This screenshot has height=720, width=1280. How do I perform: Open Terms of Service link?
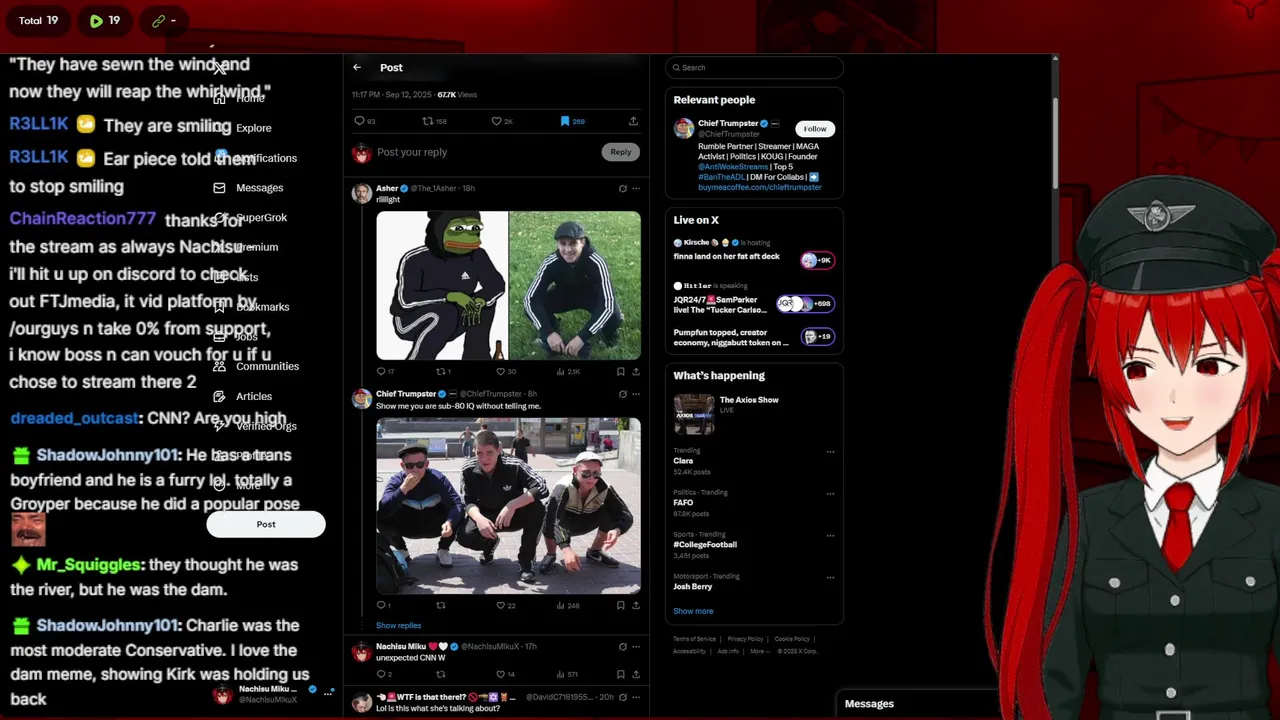(694, 639)
